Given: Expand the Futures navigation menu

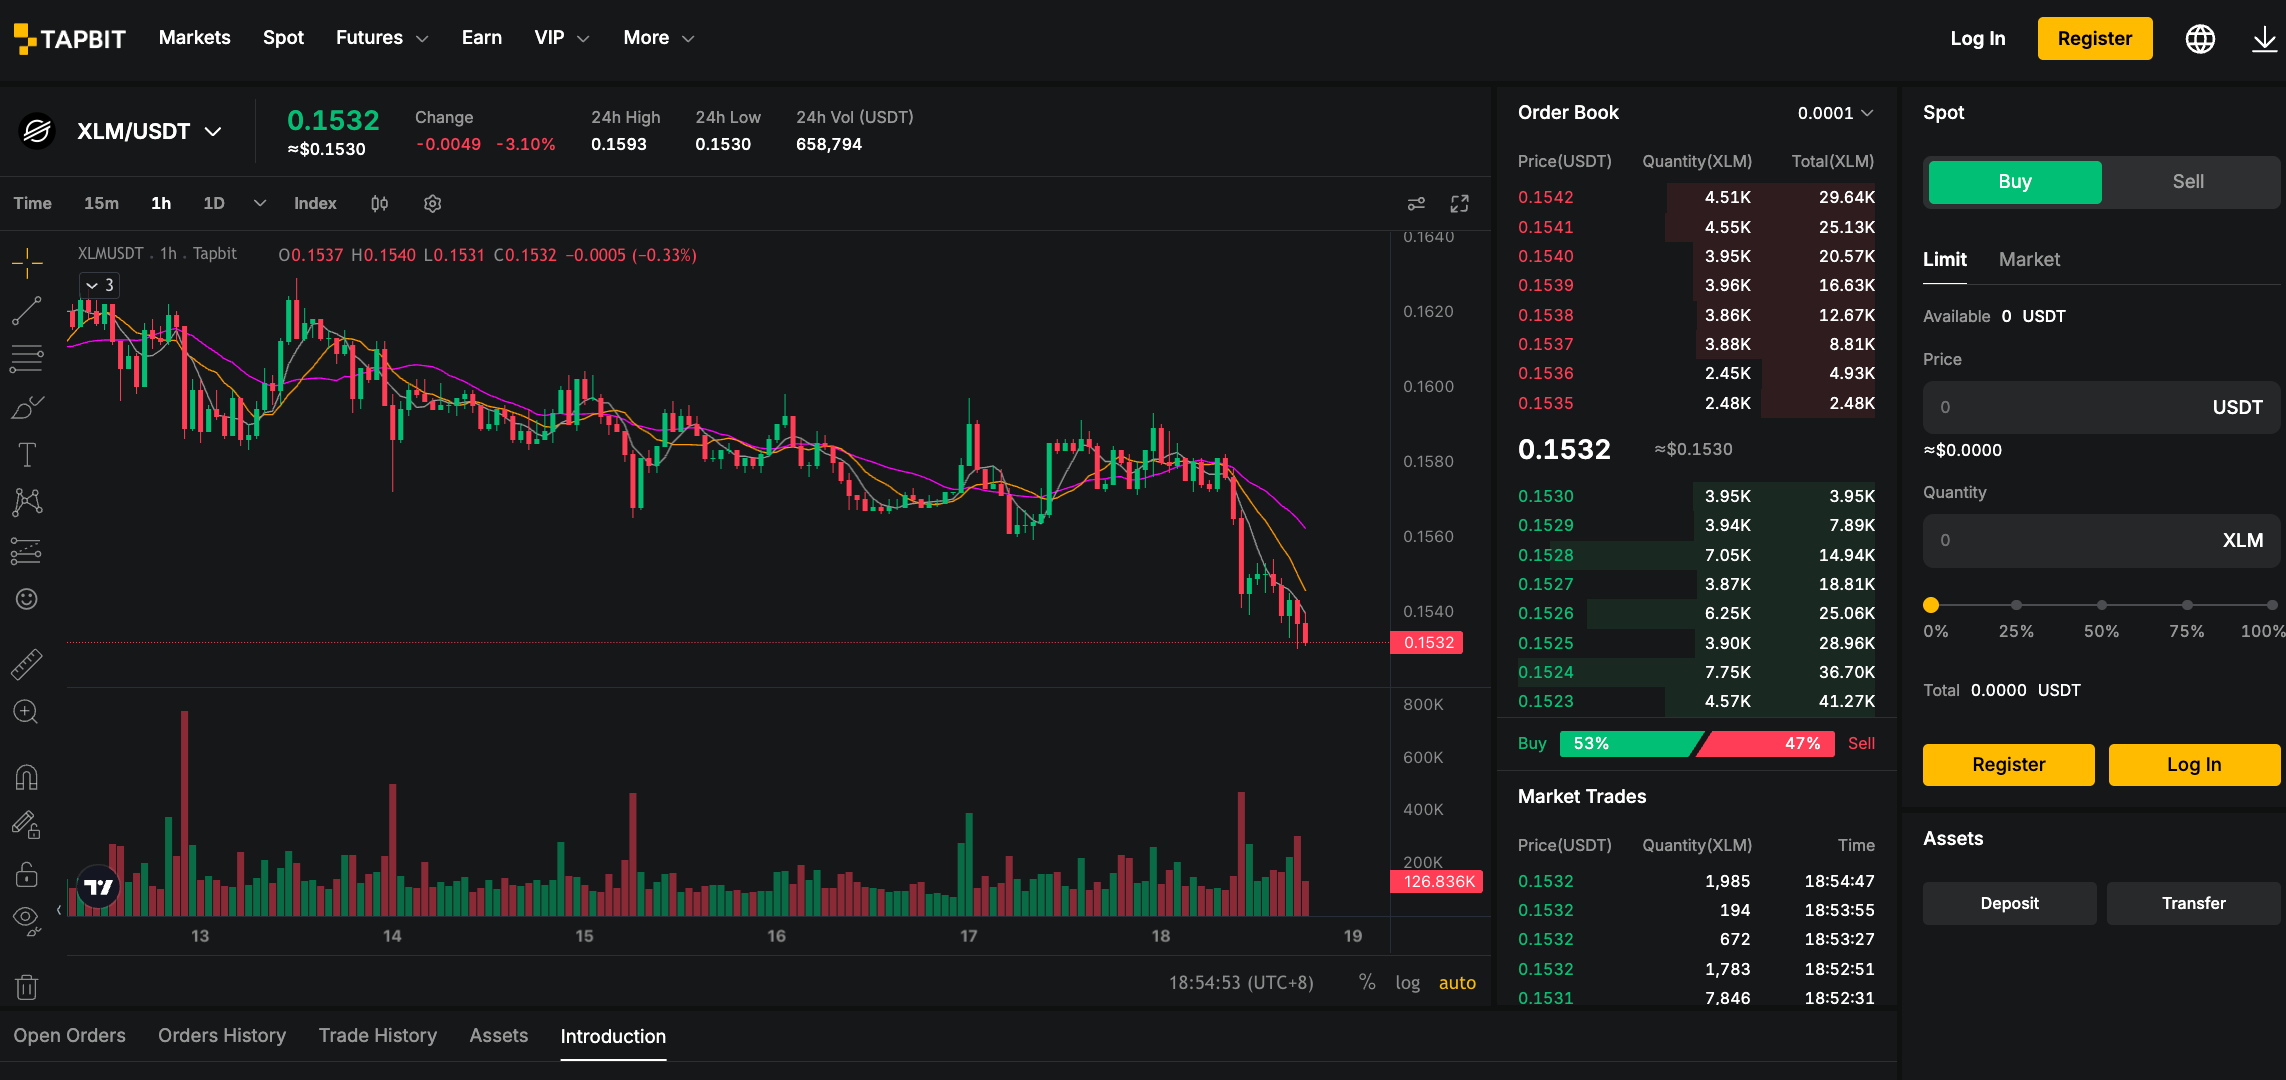Looking at the screenshot, I should (x=382, y=38).
